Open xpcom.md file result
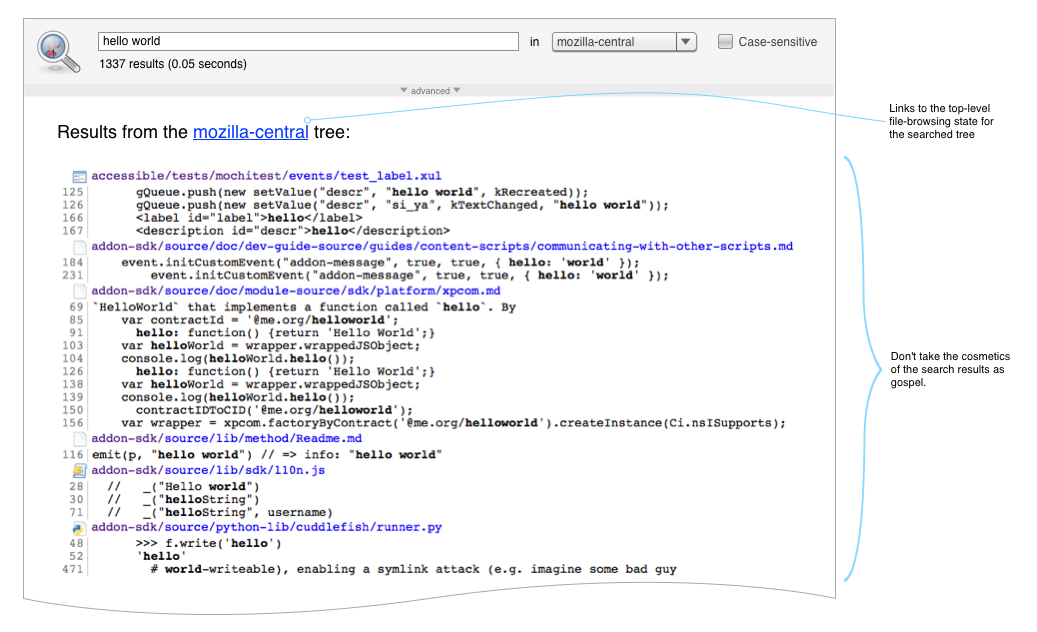Screen dimensions: 1037x632 296,291
